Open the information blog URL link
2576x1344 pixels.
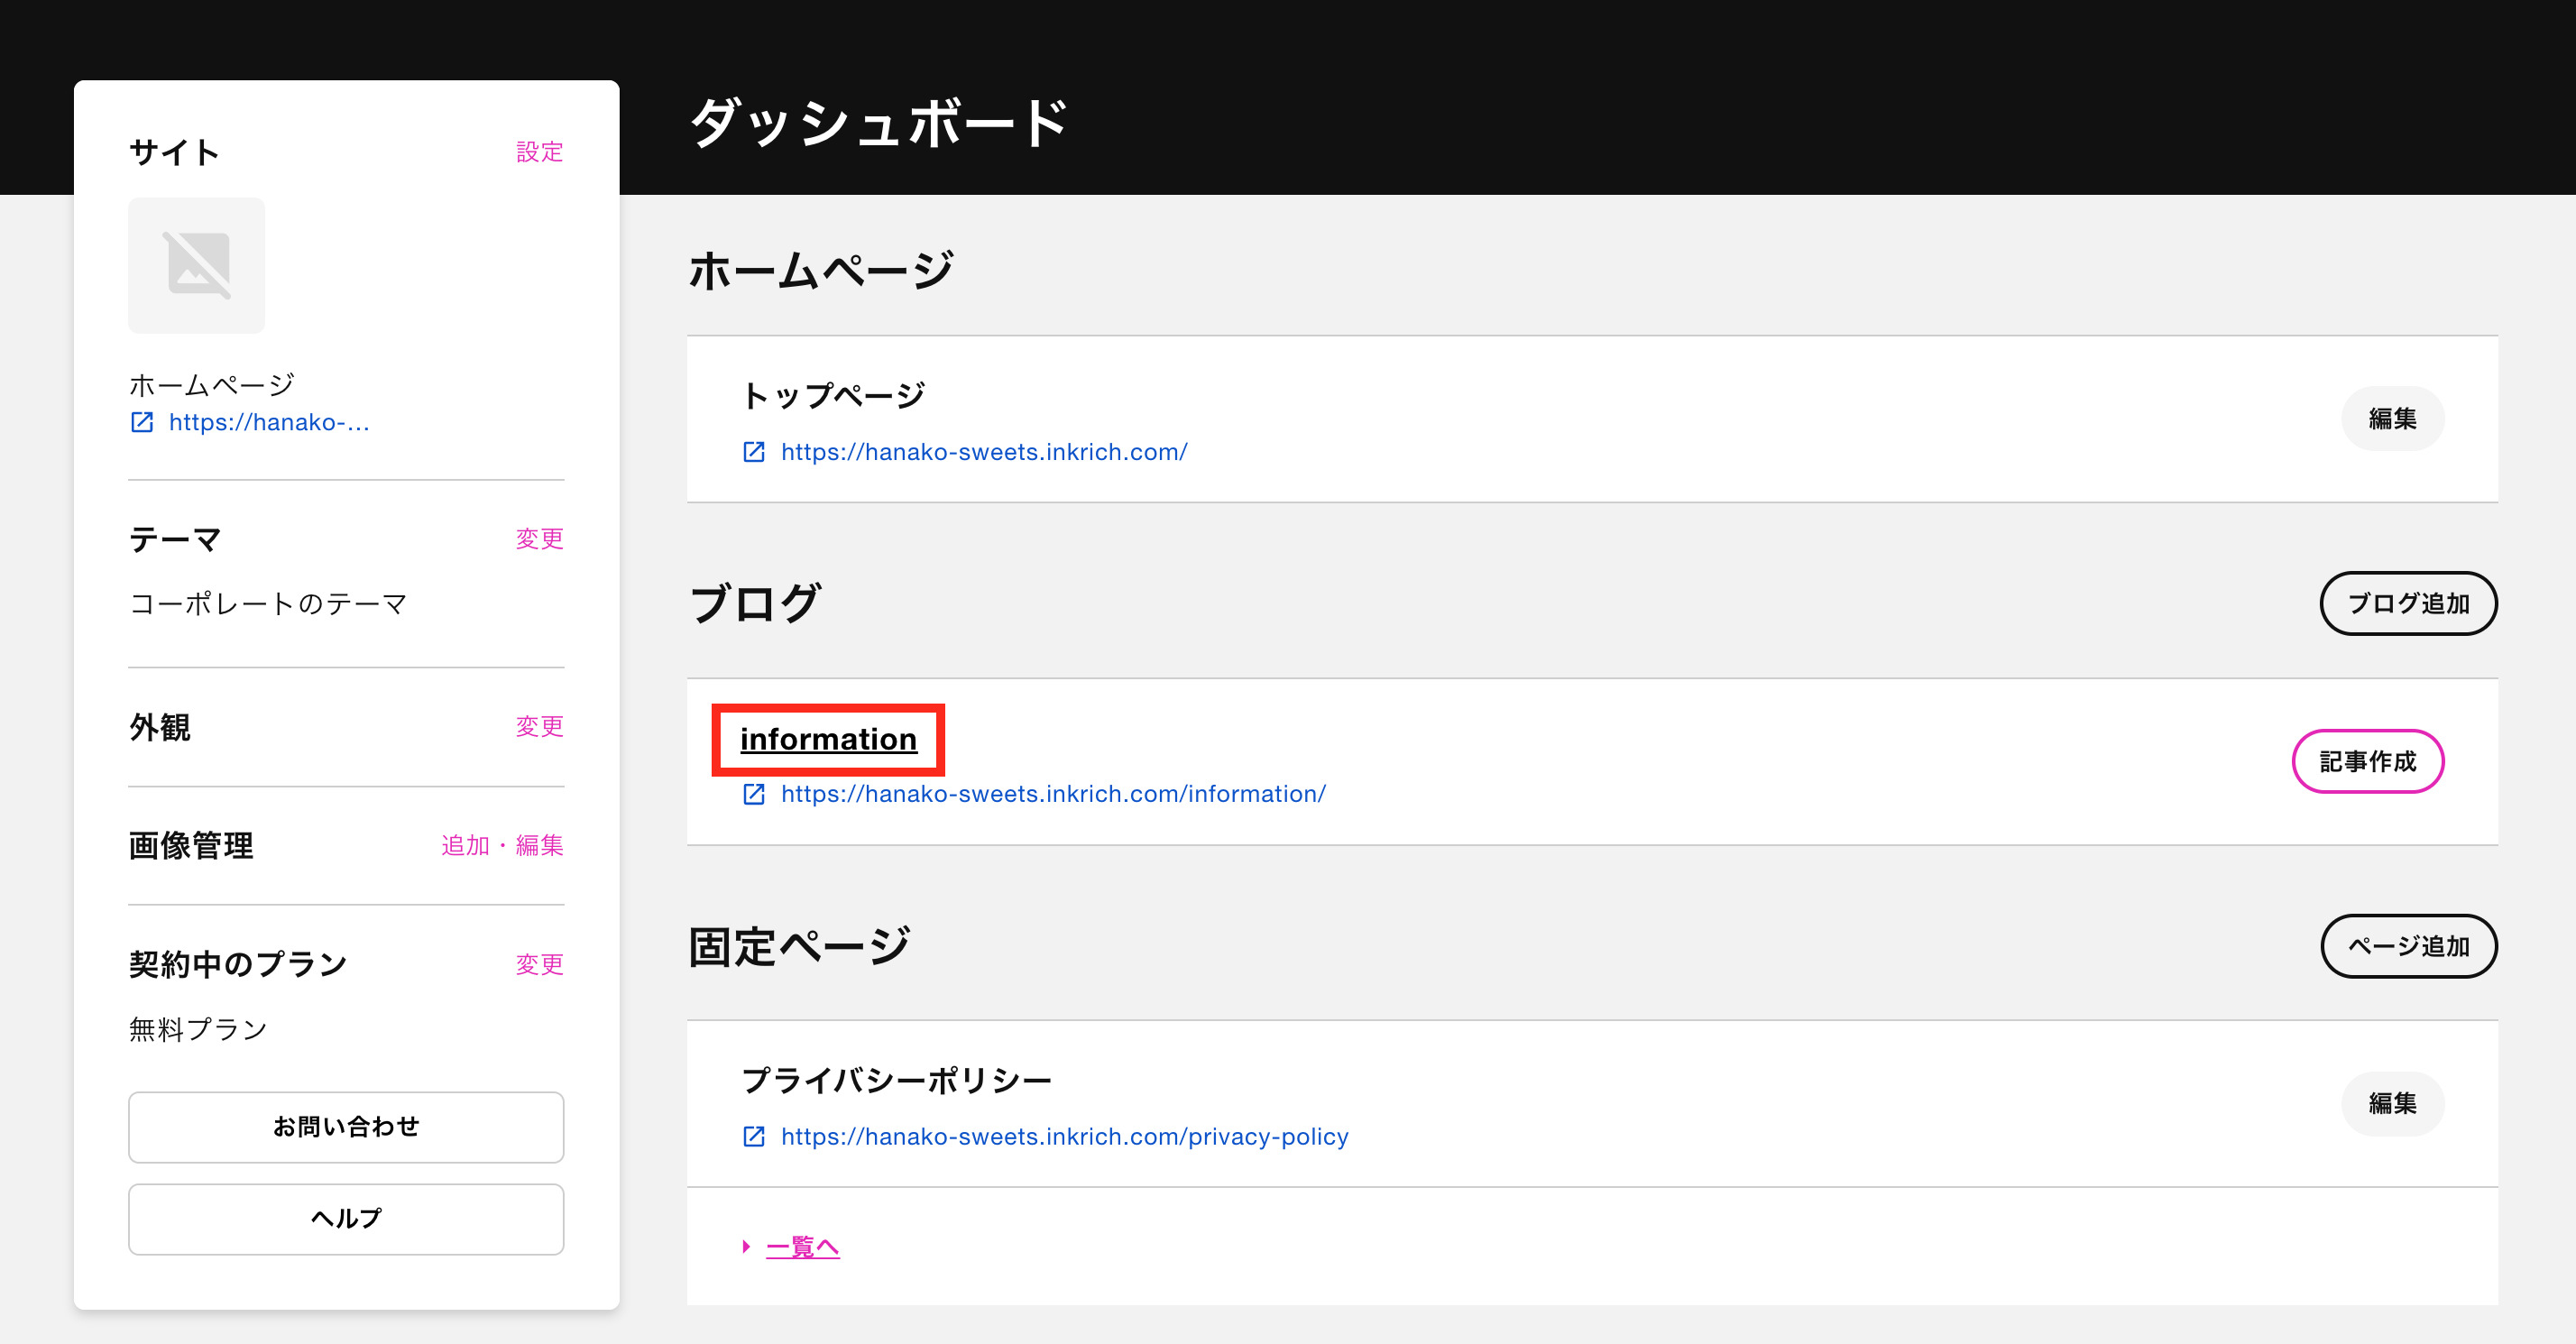[x=1053, y=794]
